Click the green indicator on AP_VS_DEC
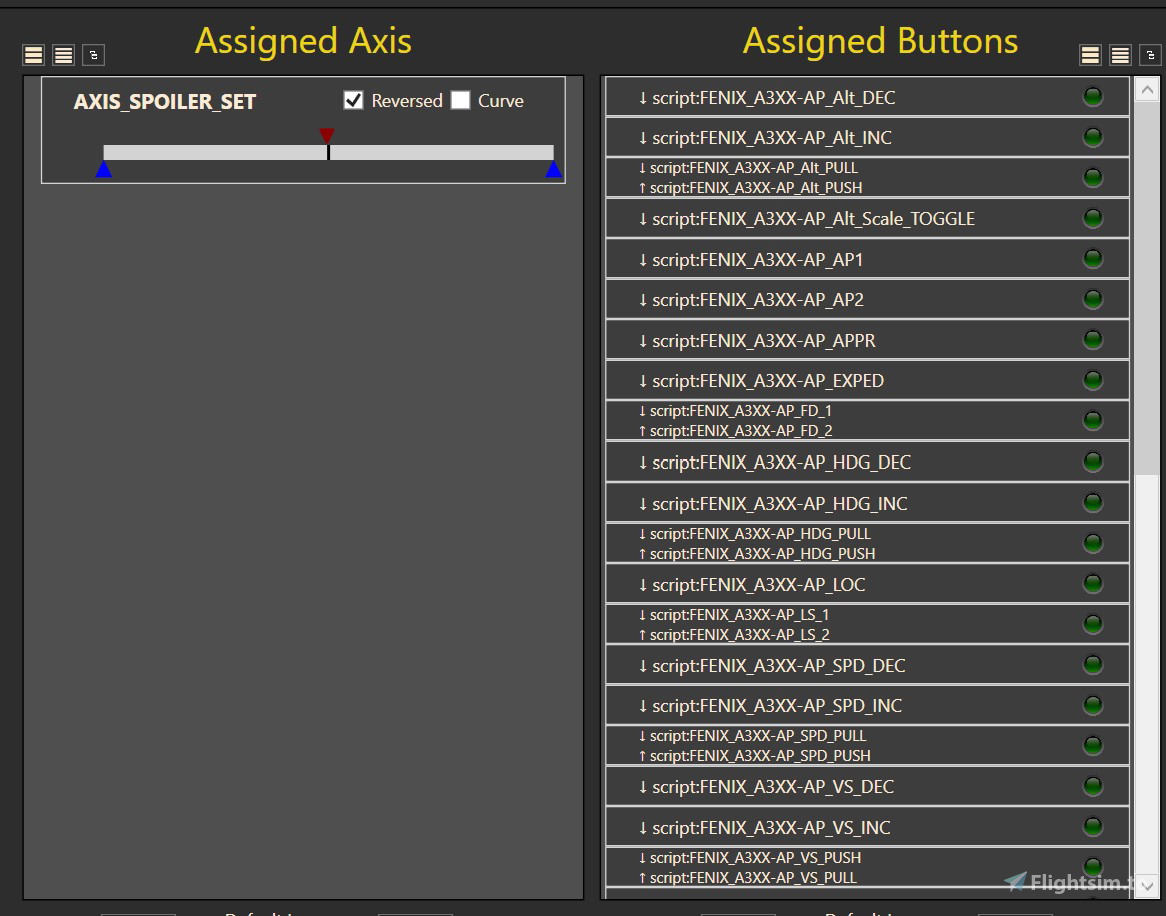The width and height of the screenshot is (1166, 916). [x=1093, y=786]
